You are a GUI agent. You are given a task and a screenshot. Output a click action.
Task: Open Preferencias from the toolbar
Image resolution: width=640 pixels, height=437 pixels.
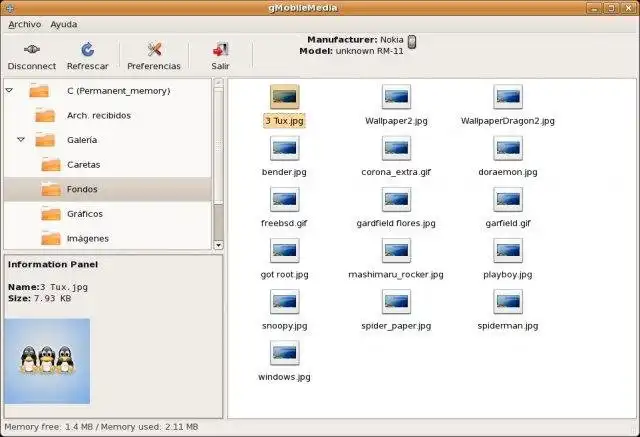tap(154, 50)
